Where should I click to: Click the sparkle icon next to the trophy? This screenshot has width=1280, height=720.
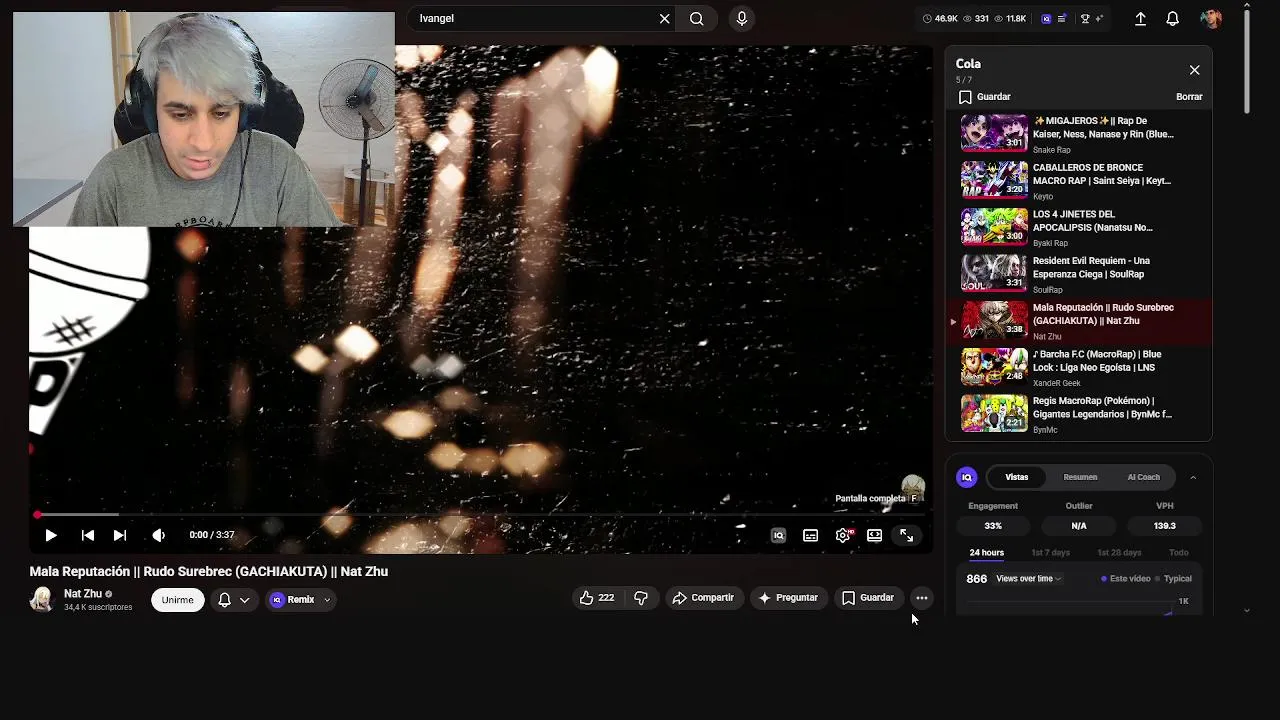point(1099,18)
